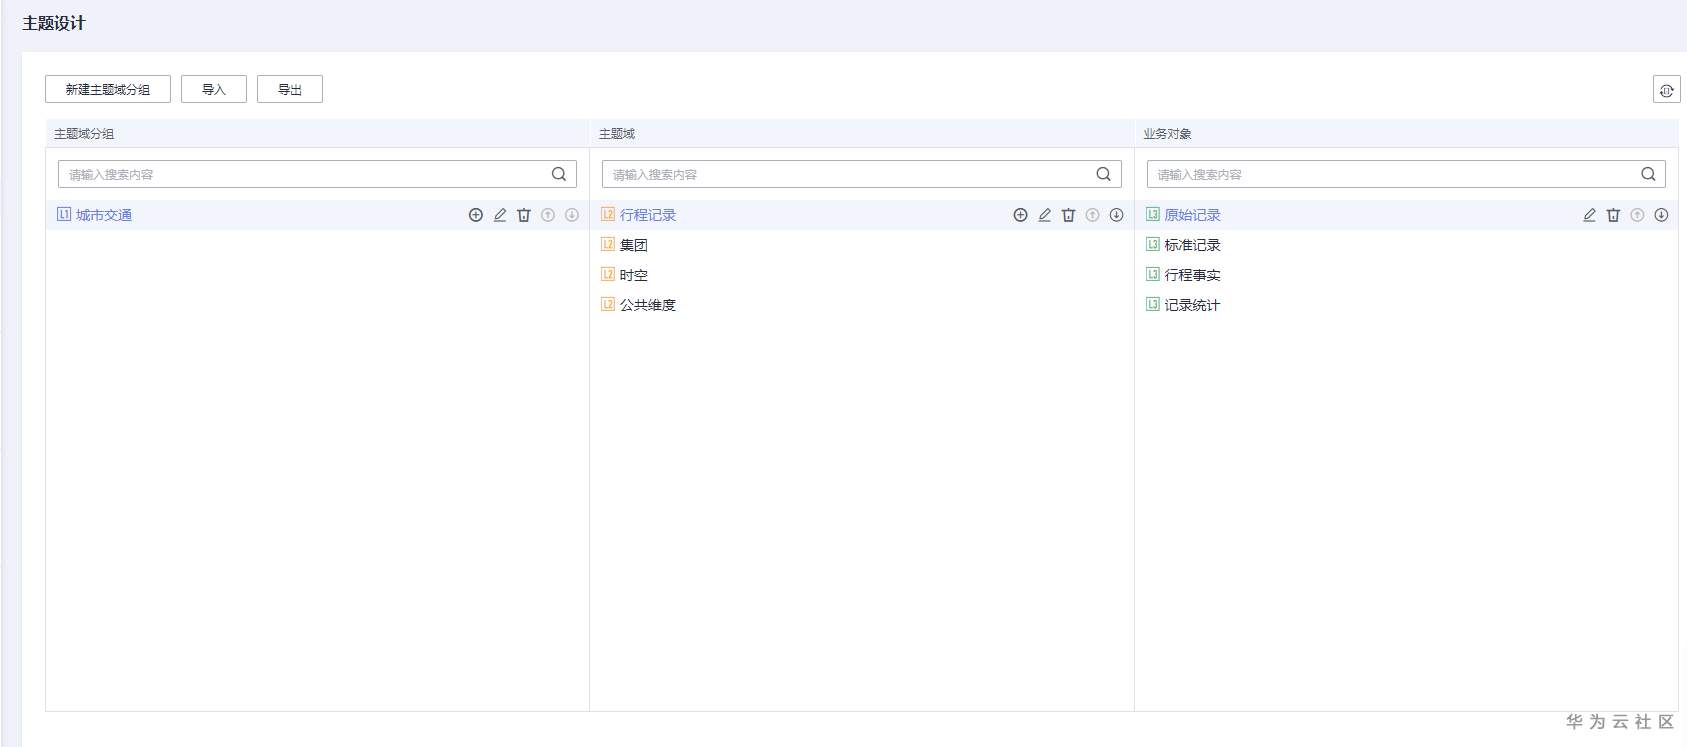Image resolution: width=1687 pixels, height=747 pixels.
Task: Select 行程事实 business object
Action: (x=1193, y=275)
